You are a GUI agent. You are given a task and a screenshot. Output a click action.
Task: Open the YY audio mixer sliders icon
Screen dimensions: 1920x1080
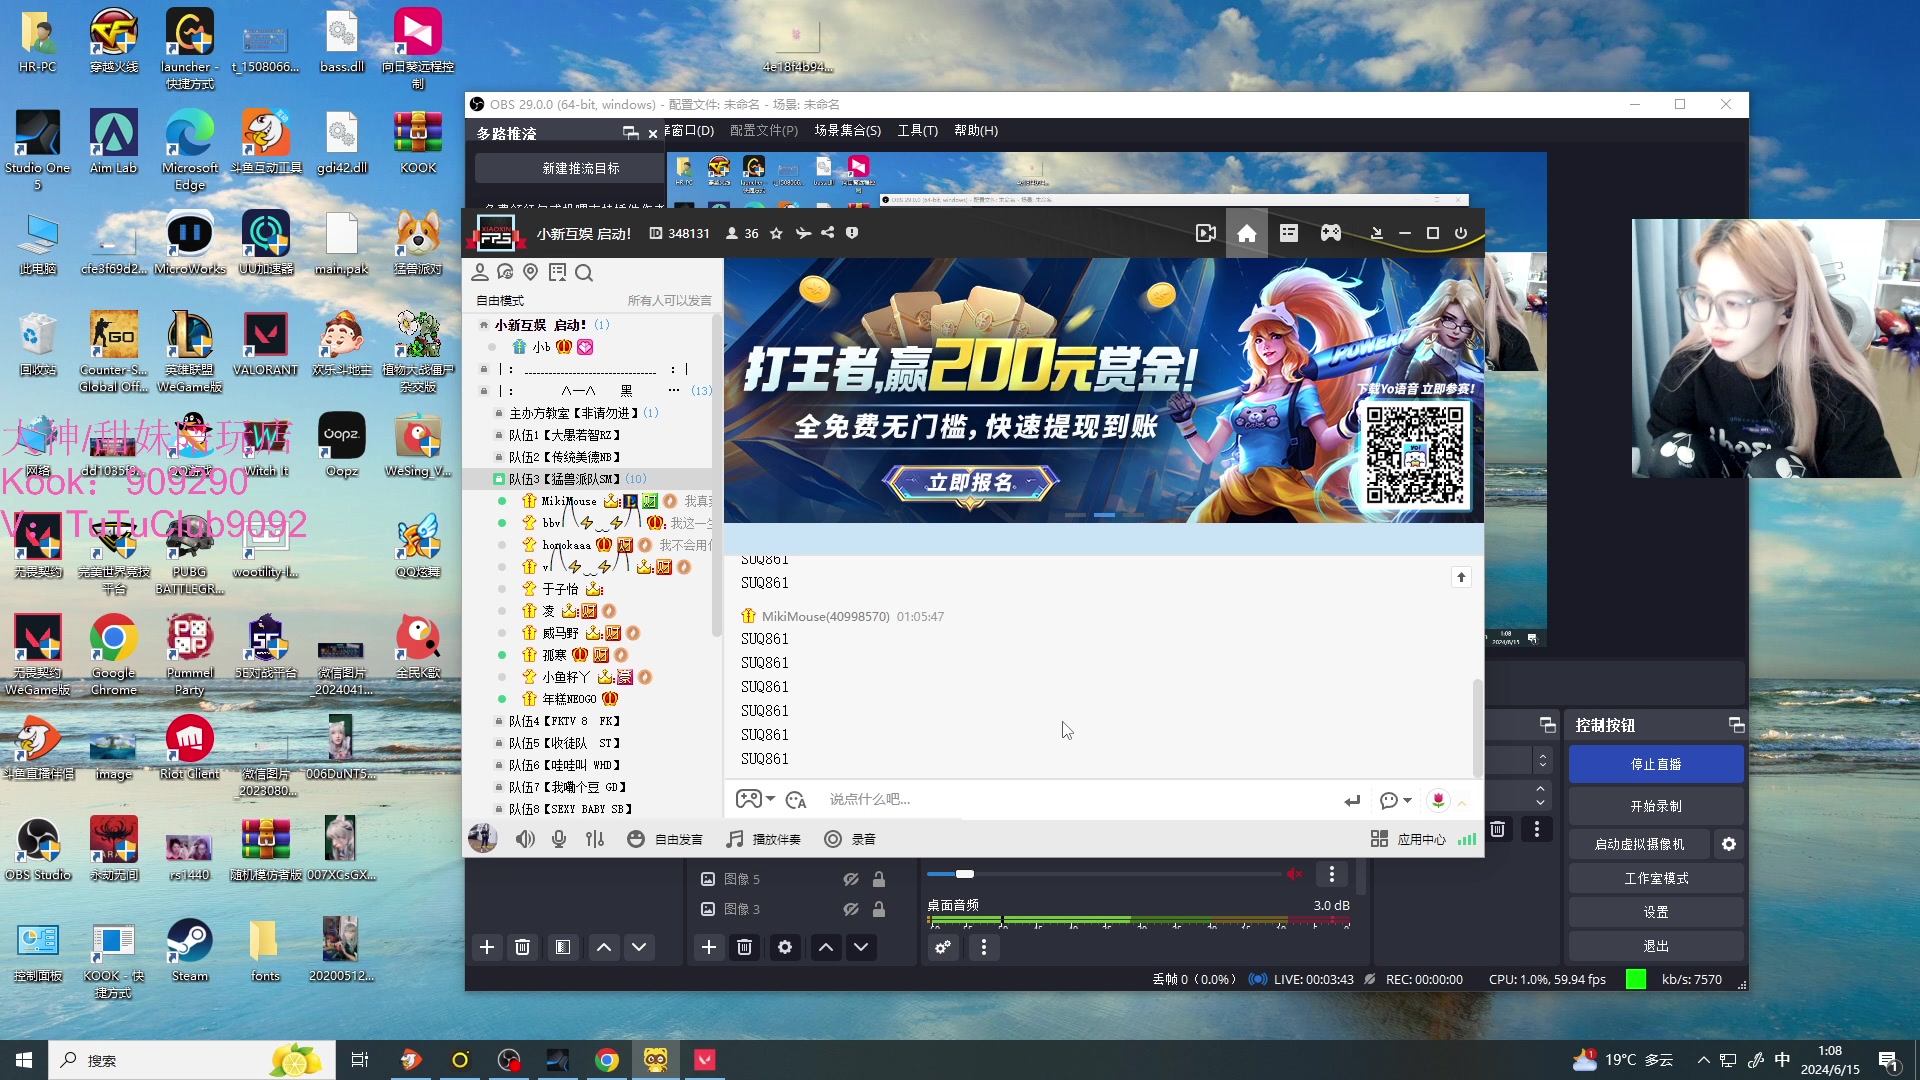point(595,839)
